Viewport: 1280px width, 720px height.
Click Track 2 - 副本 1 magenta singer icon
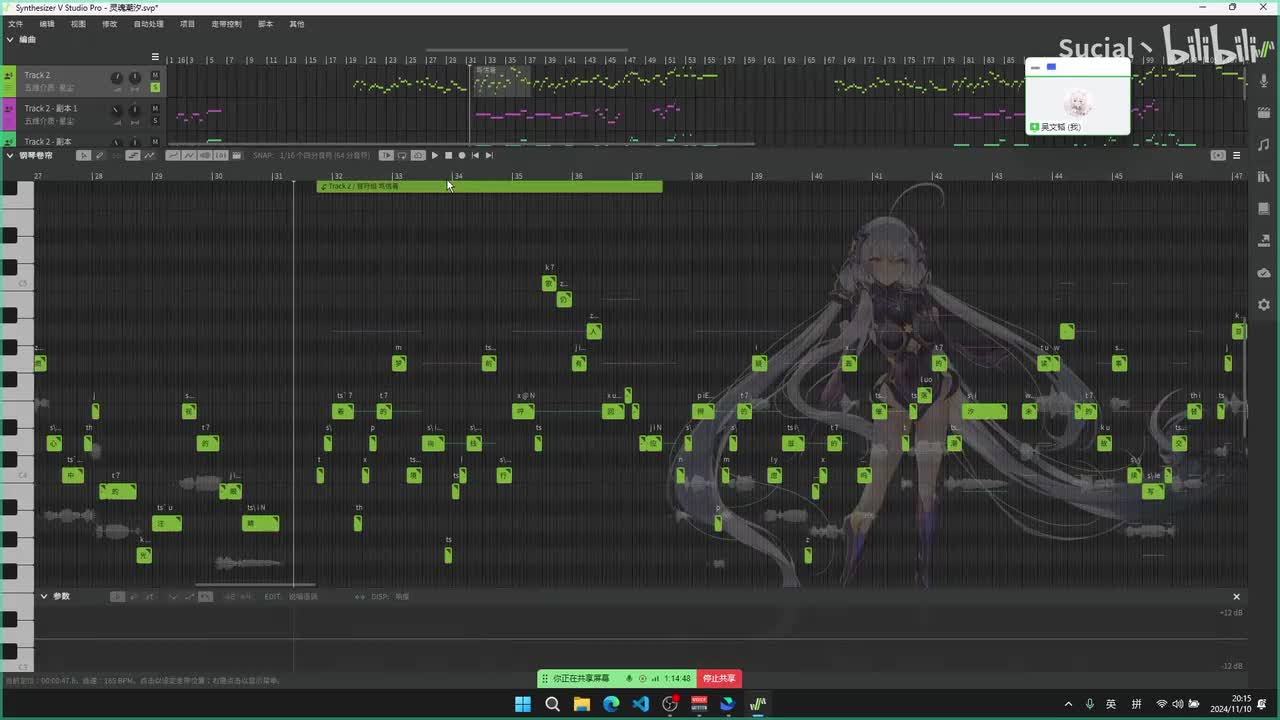[x=8, y=109]
